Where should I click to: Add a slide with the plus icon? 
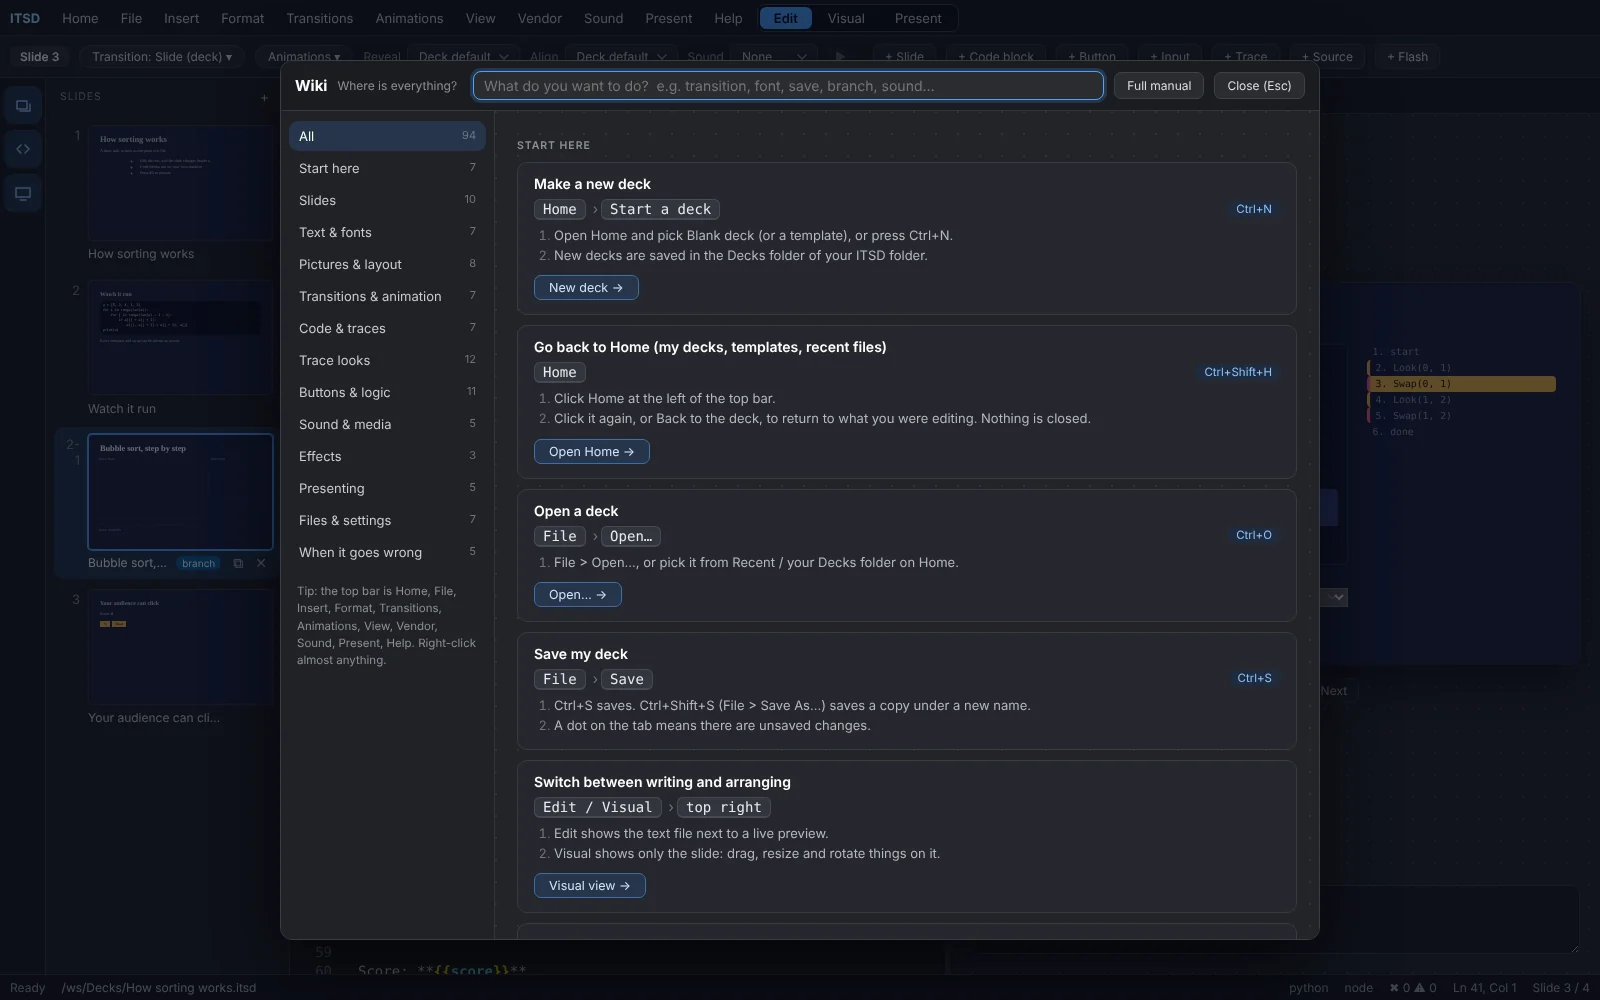[x=264, y=98]
